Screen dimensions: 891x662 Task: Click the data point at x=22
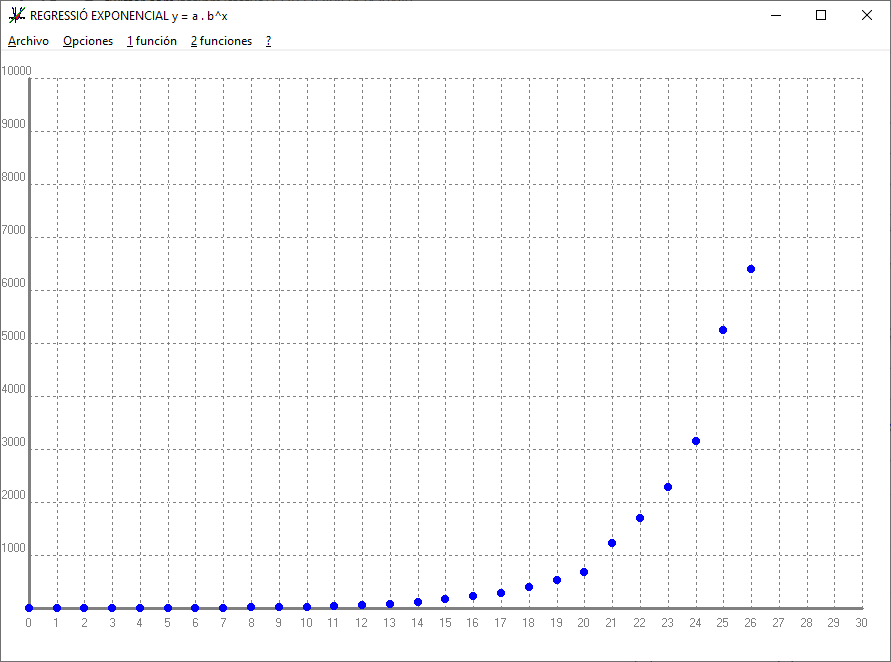click(x=640, y=518)
